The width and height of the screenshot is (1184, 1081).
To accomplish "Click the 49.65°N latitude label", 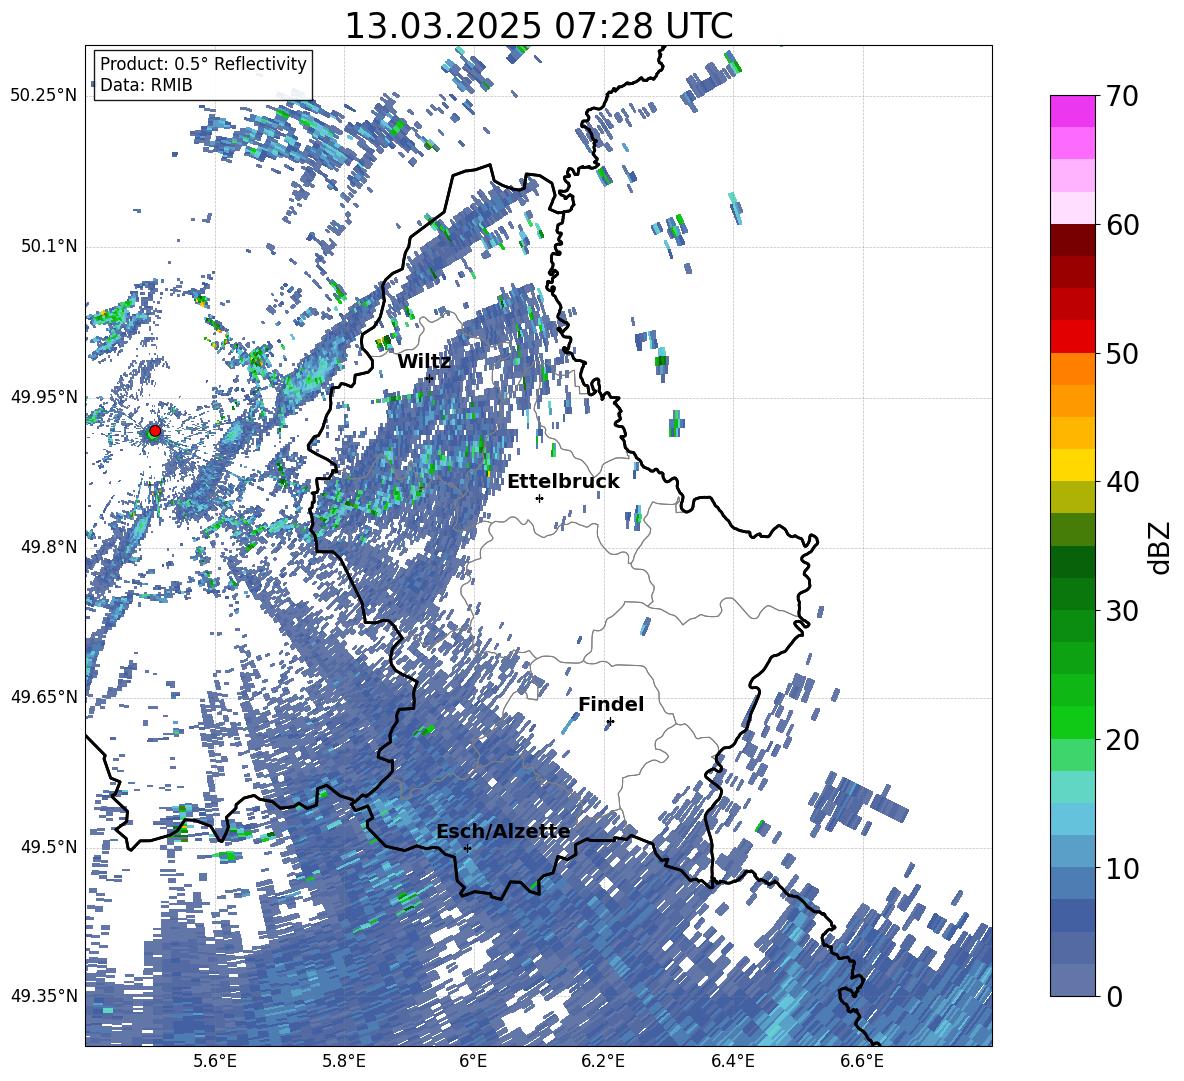I will (44, 696).
